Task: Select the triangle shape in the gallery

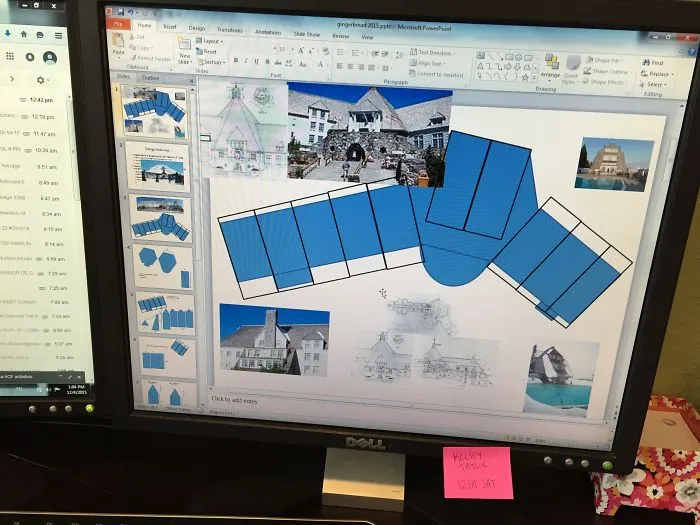Action: point(480,67)
